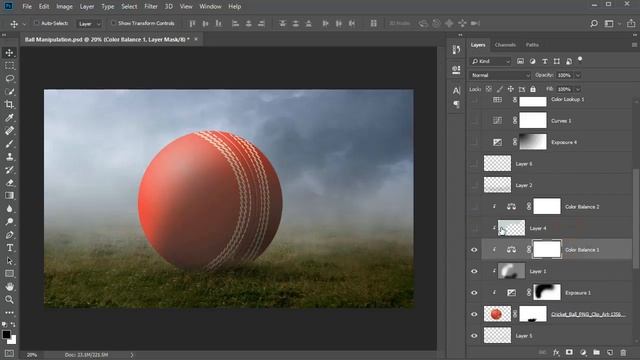Screen dimensions: 640x360
Task: Filter layers by type layers icon
Action: [x=544, y=61]
